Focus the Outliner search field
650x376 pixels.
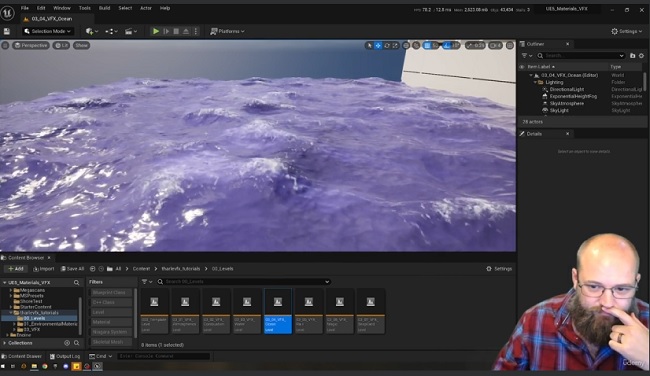pos(581,56)
